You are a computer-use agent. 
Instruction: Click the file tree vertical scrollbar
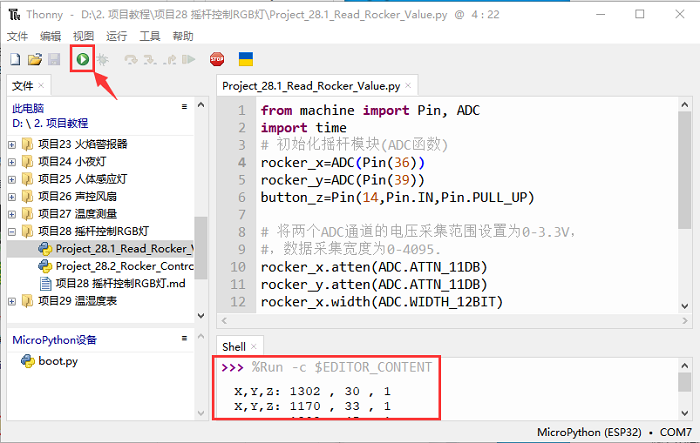pos(200,250)
